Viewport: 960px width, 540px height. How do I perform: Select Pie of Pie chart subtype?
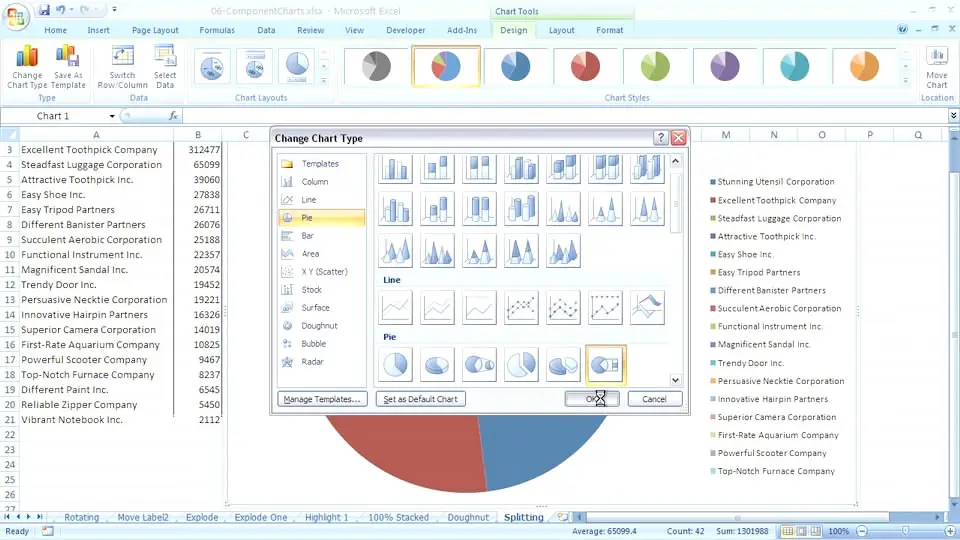coord(479,365)
